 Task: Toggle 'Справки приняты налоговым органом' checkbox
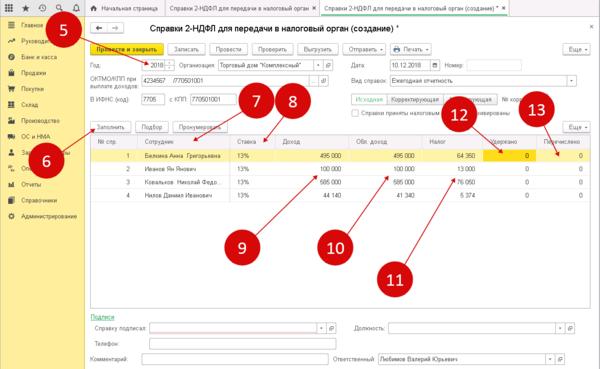tap(355, 113)
